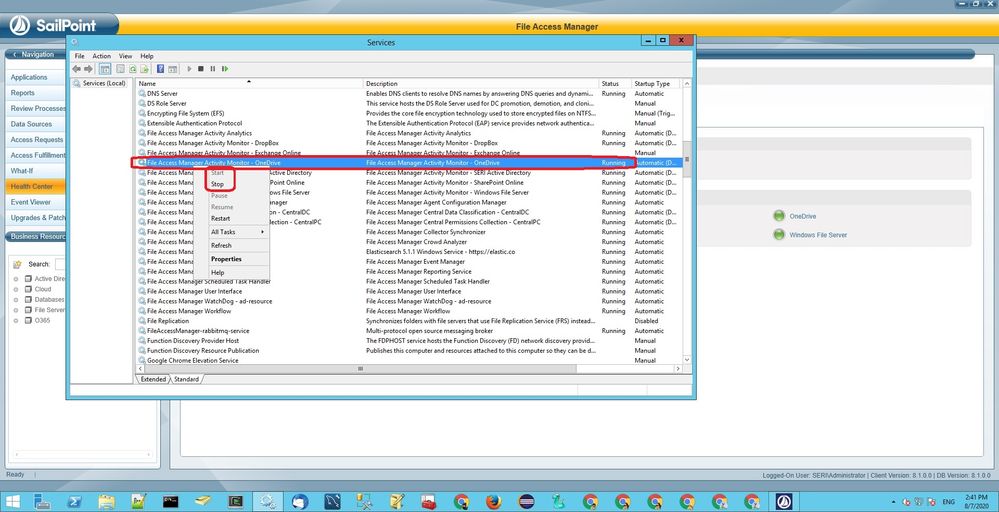Image resolution: width=999 pixels, height=512 pixels.
Task: Open Reports in the navigation sidebar
Action: (22, 93)
